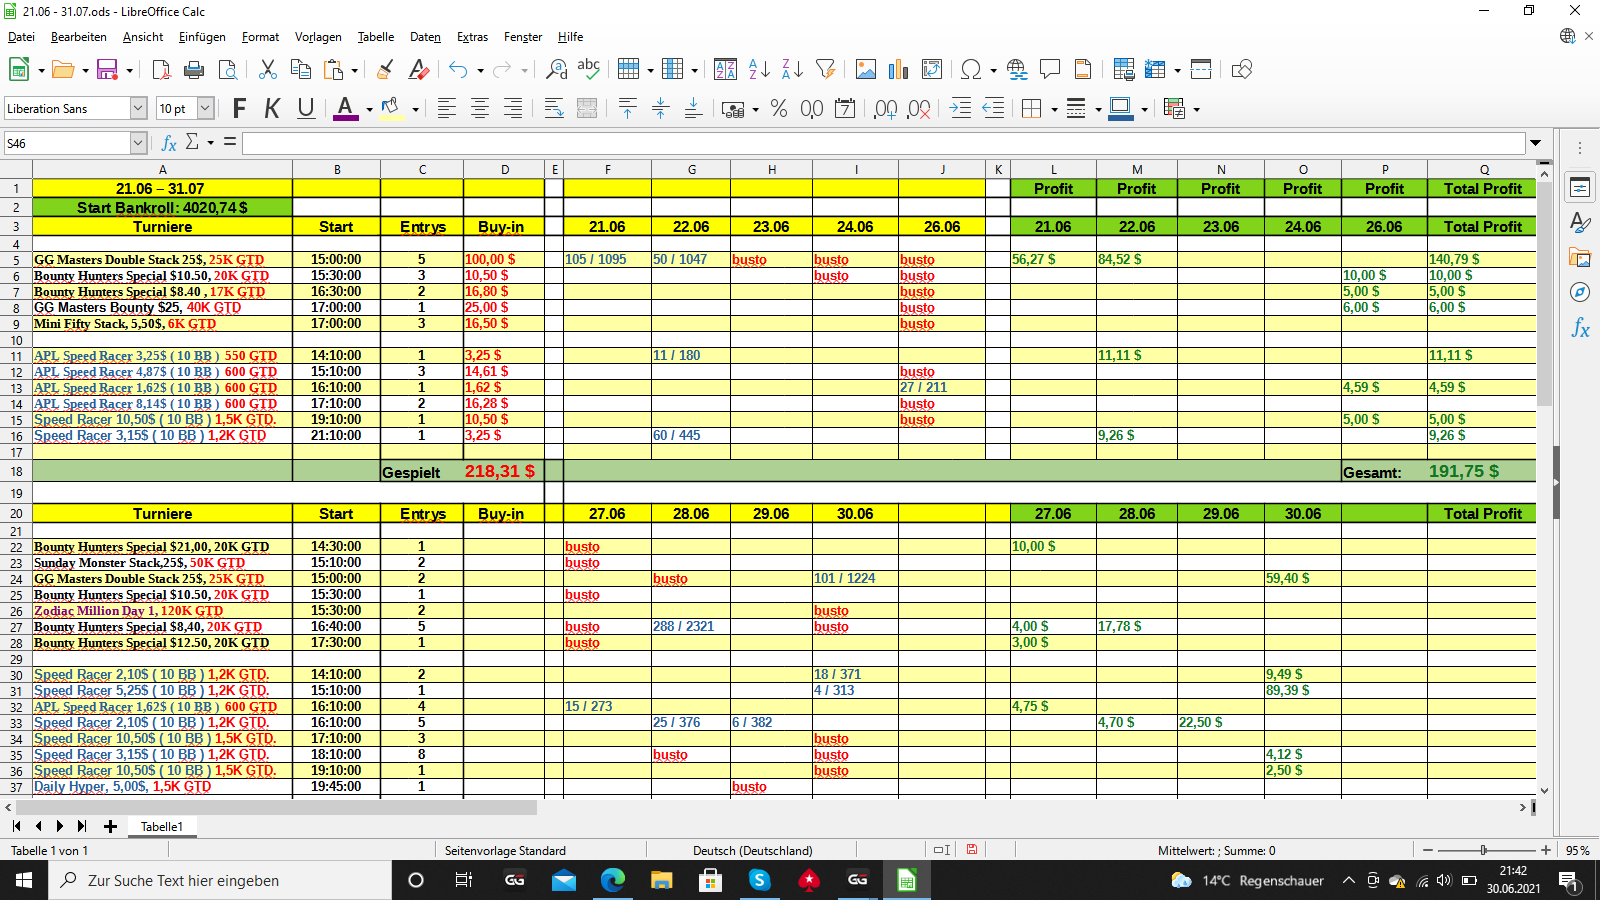
Task: Toggle Italic formatting
Action: point(272,108)
